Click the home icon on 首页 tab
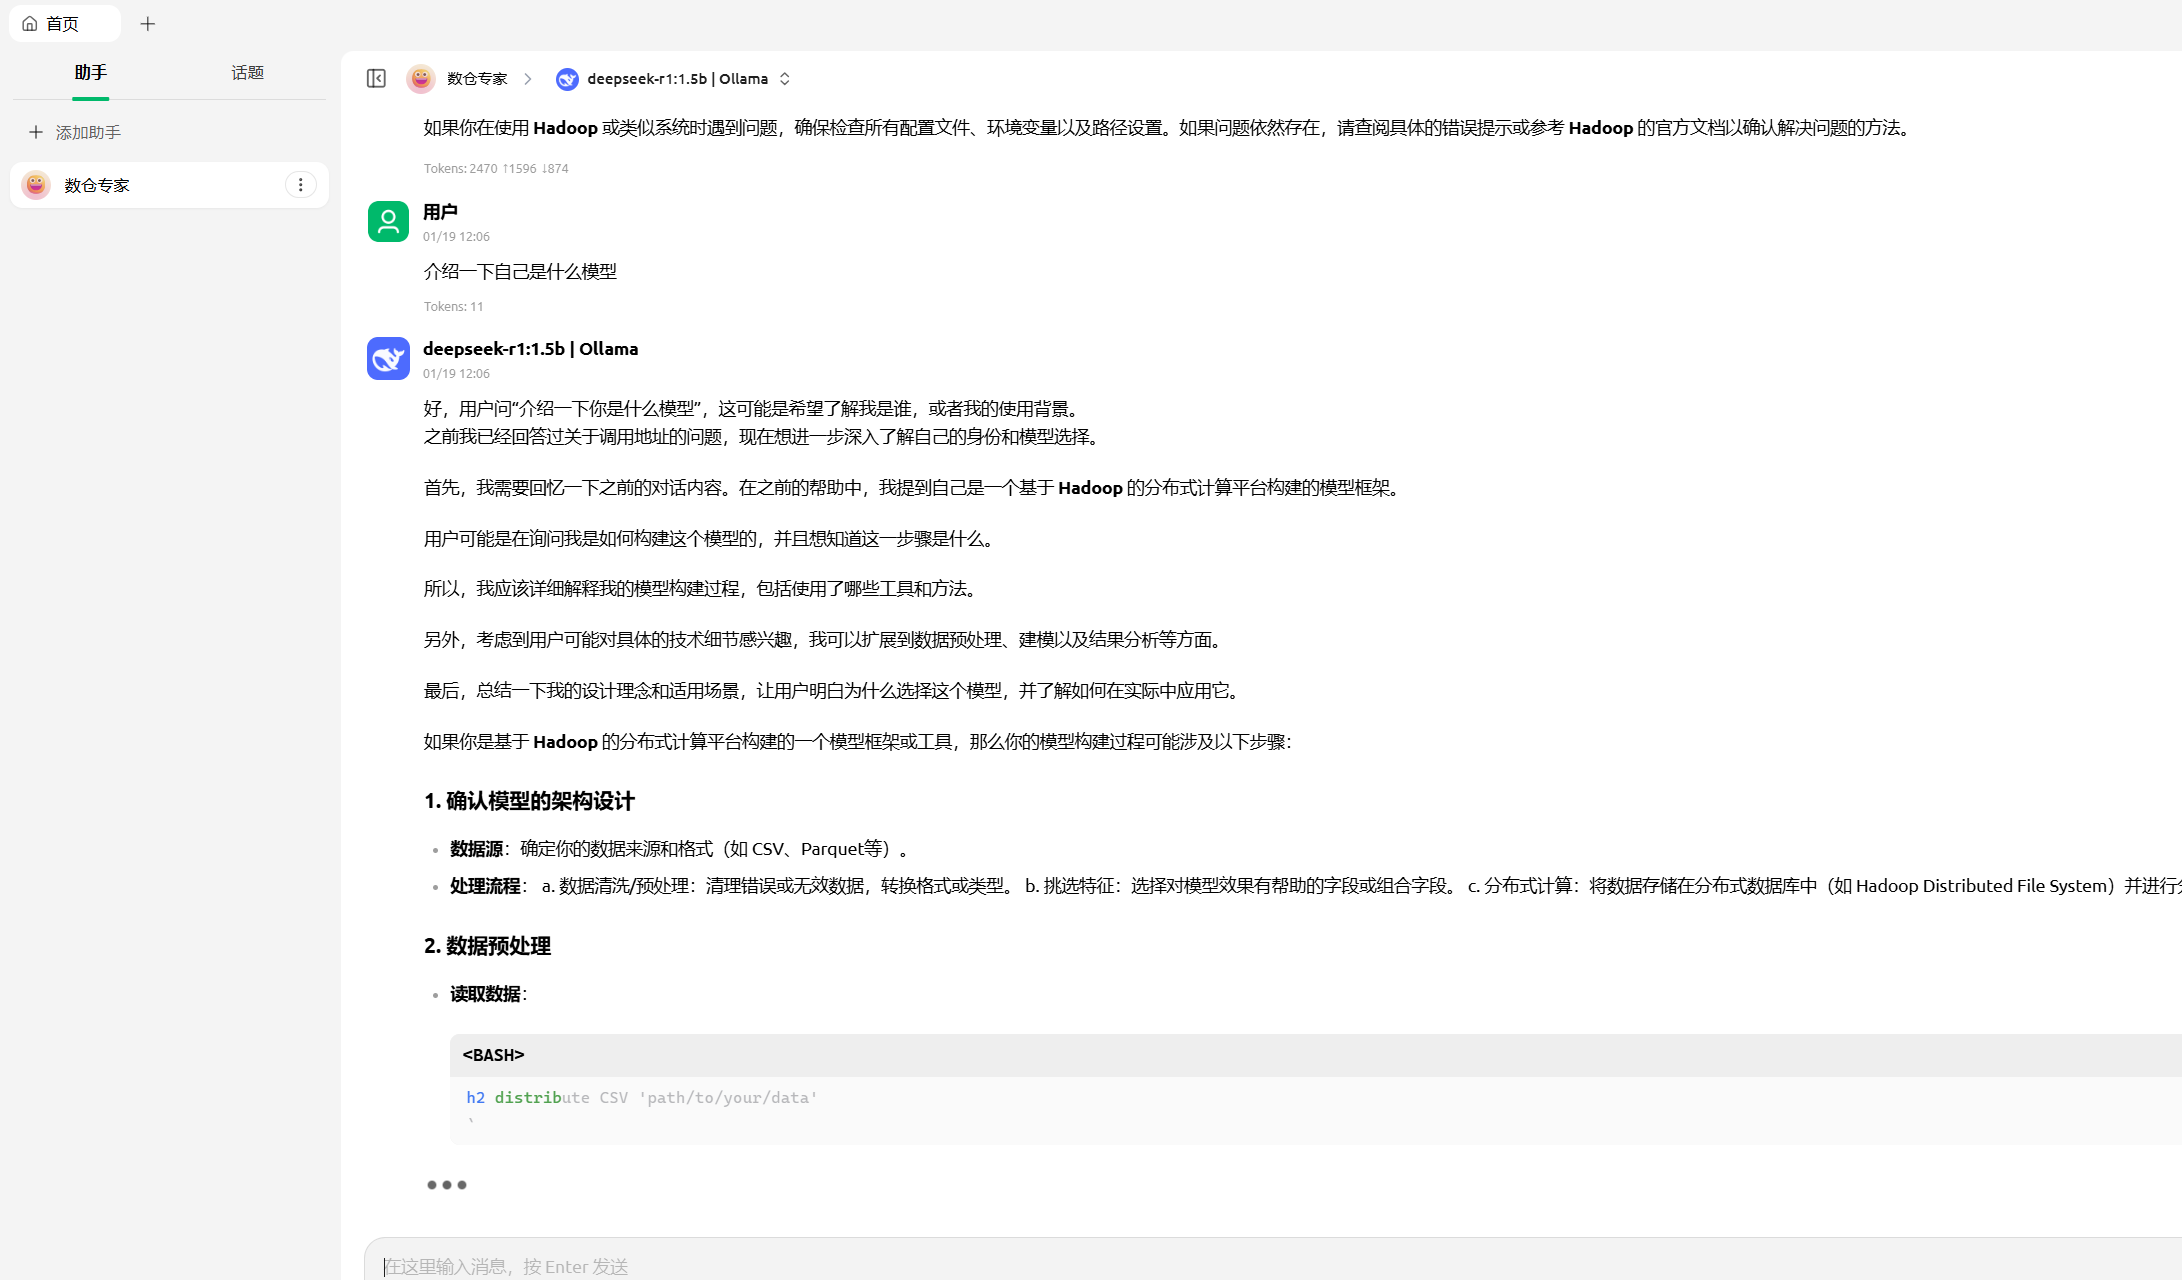 30,24
